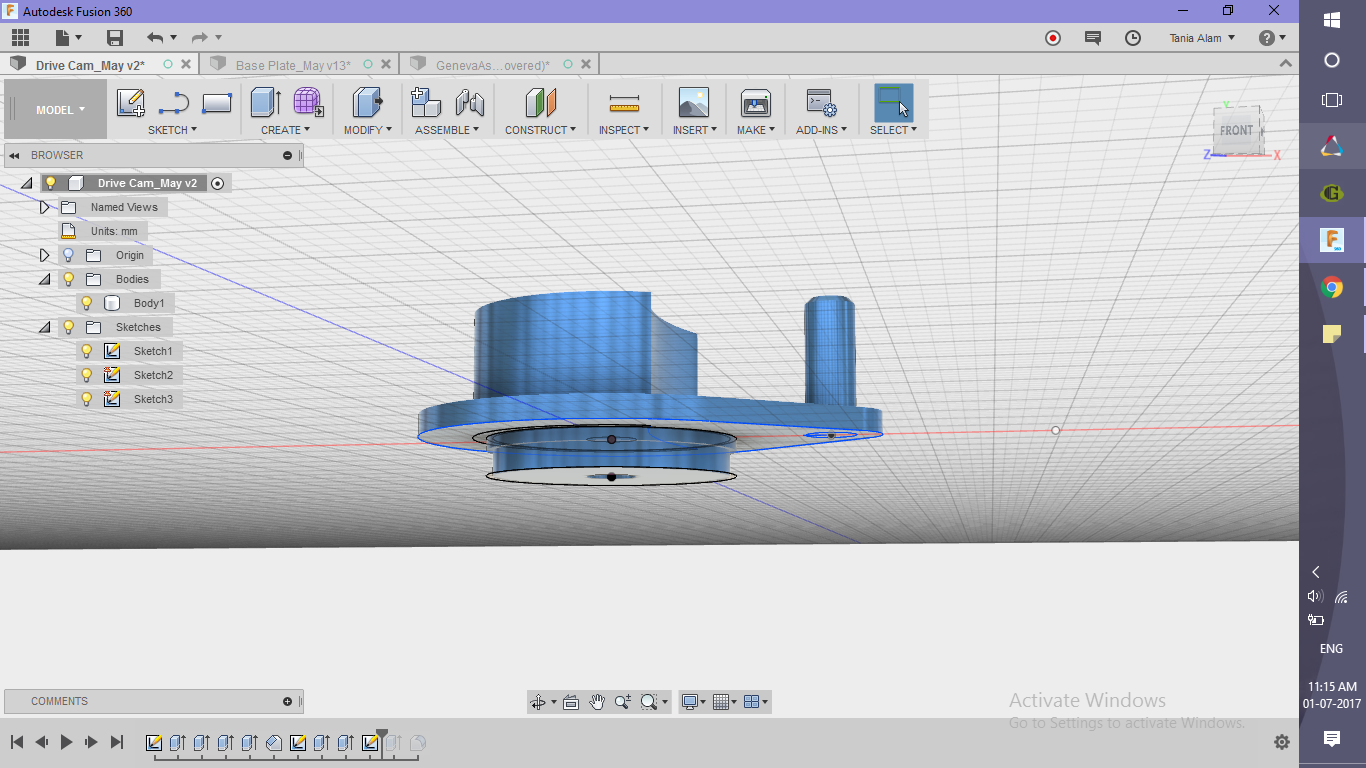
Task: Expand the Named Views folder
Action: click(45, 207)
